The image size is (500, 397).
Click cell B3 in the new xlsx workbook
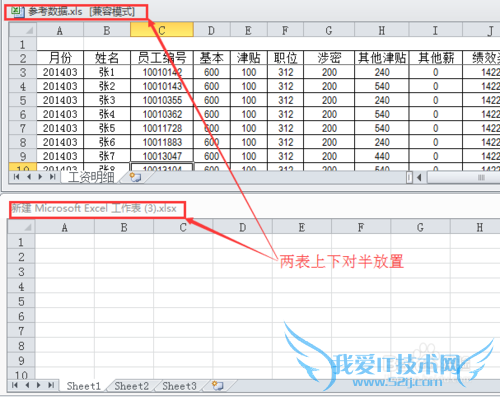point(124,271)
